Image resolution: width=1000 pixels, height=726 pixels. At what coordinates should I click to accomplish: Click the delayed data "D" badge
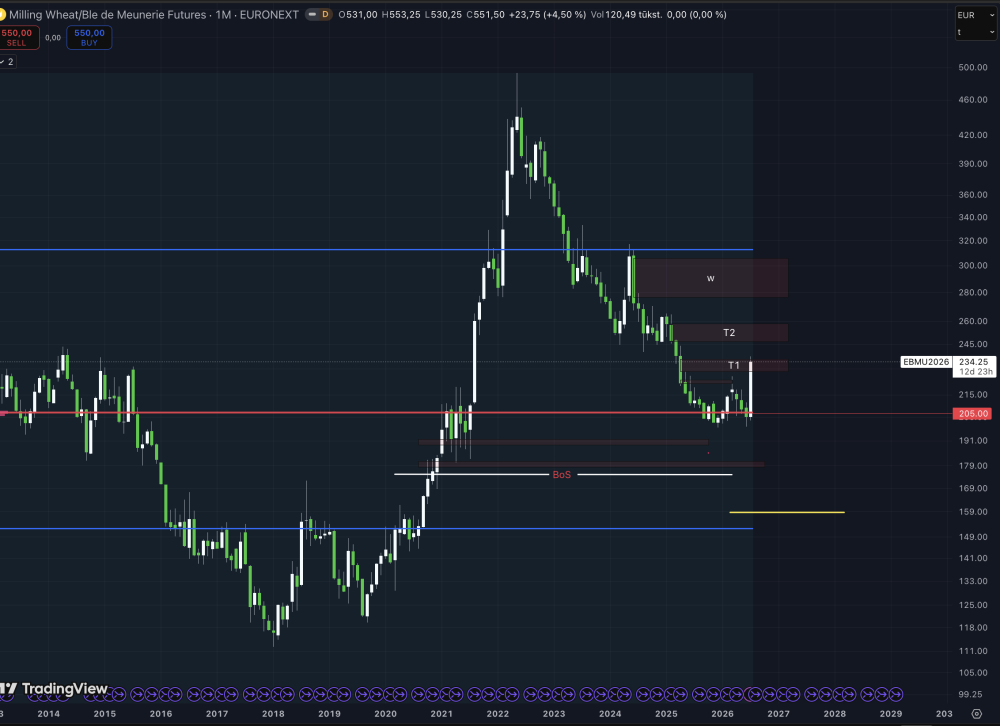[x=325, y=14]
